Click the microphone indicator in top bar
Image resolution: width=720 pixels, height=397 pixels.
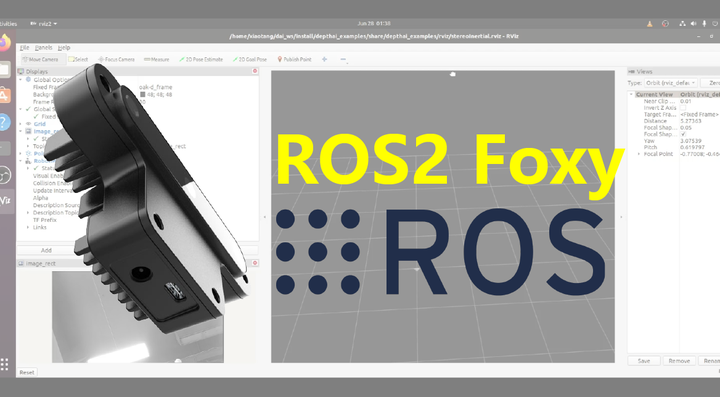(704, 24)
